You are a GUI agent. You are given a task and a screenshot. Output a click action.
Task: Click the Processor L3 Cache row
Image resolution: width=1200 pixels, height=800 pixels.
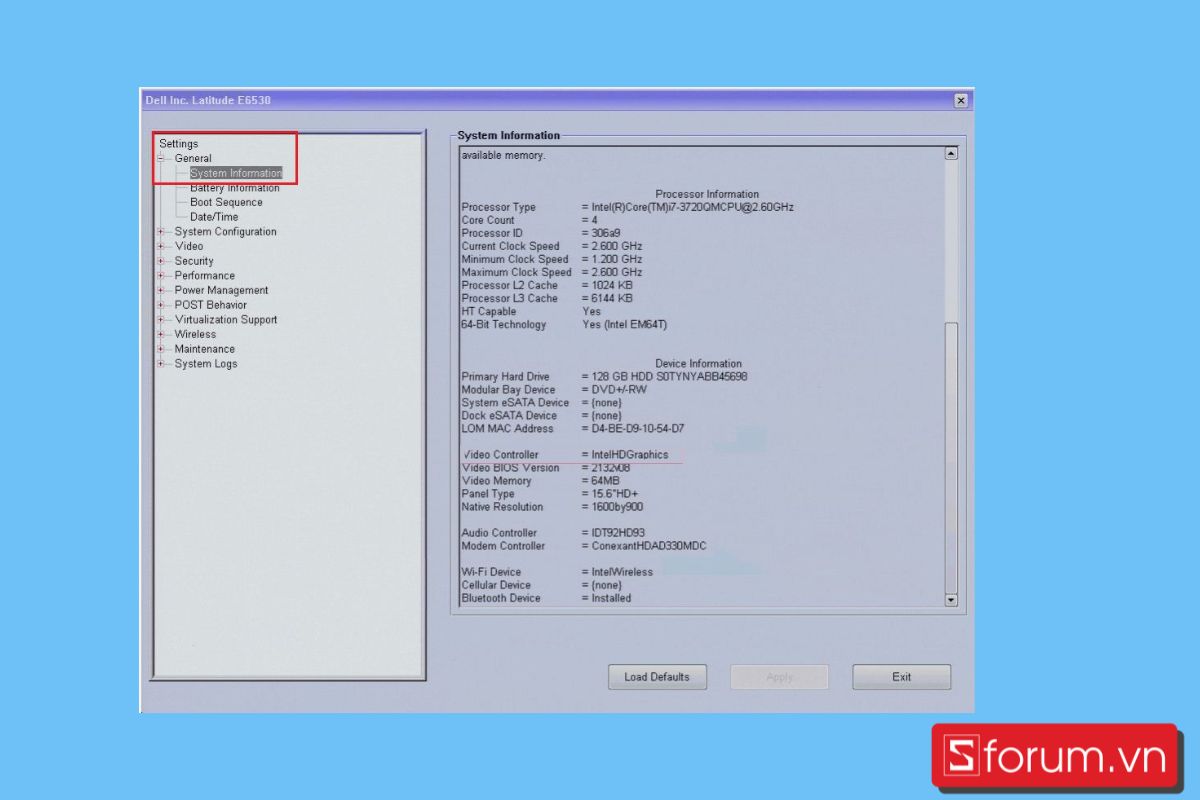coord(547,298)
